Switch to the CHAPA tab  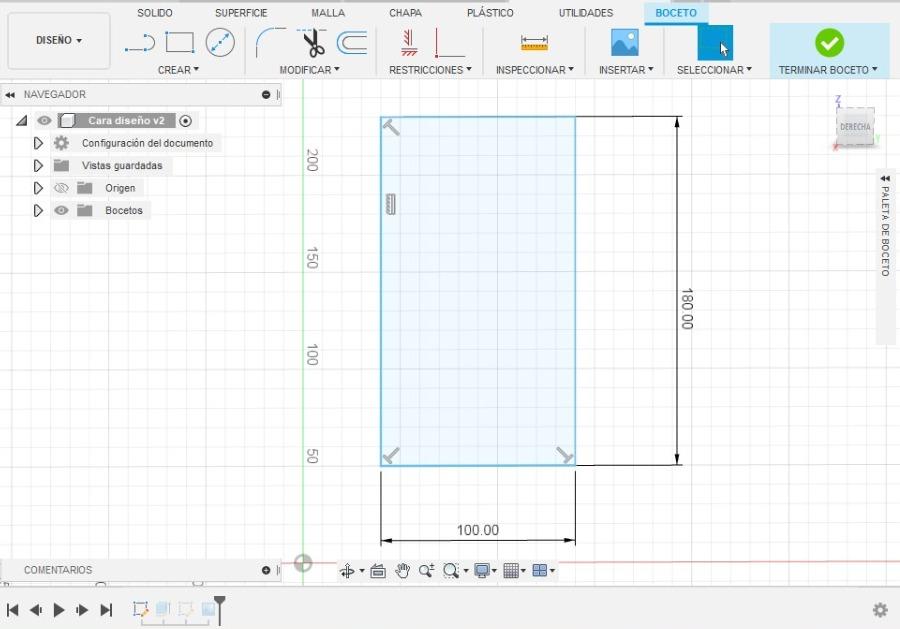point(405,13)
